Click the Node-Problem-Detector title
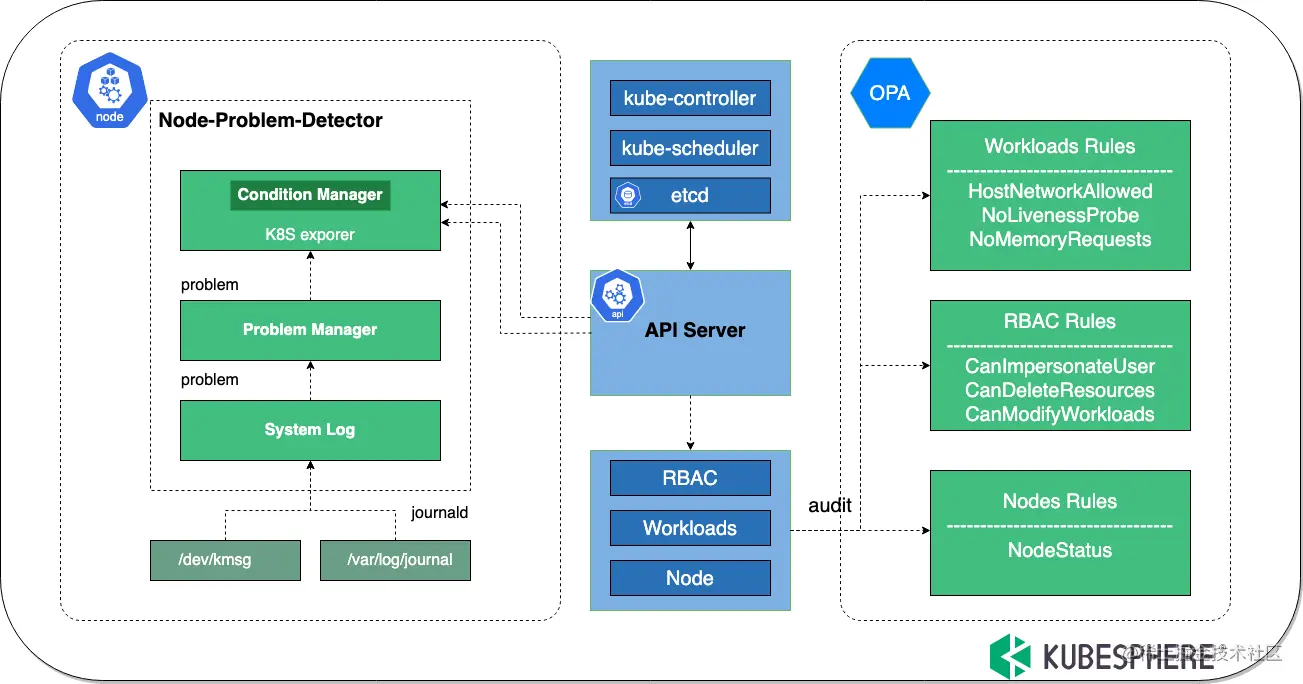The width and height of the screenshot is (1303, 684). [x=271, y=121]
